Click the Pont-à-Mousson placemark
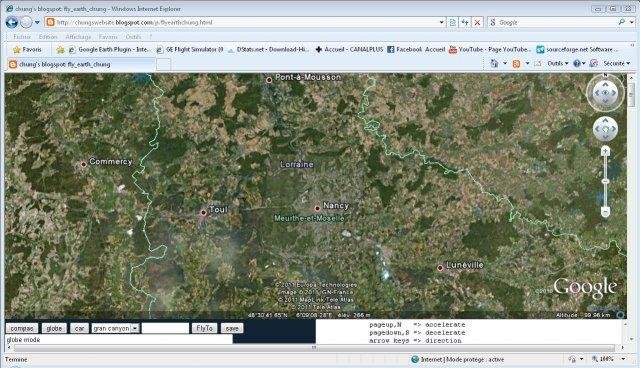 [x=269, y=80]
